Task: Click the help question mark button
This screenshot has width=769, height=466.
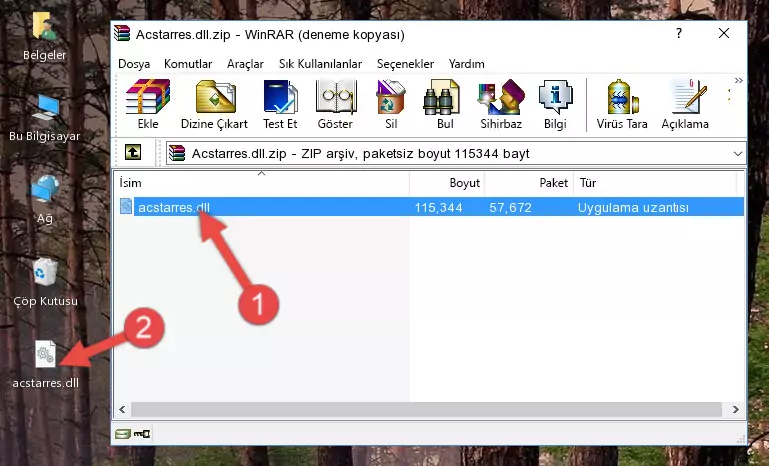Action: click(679, 33)
